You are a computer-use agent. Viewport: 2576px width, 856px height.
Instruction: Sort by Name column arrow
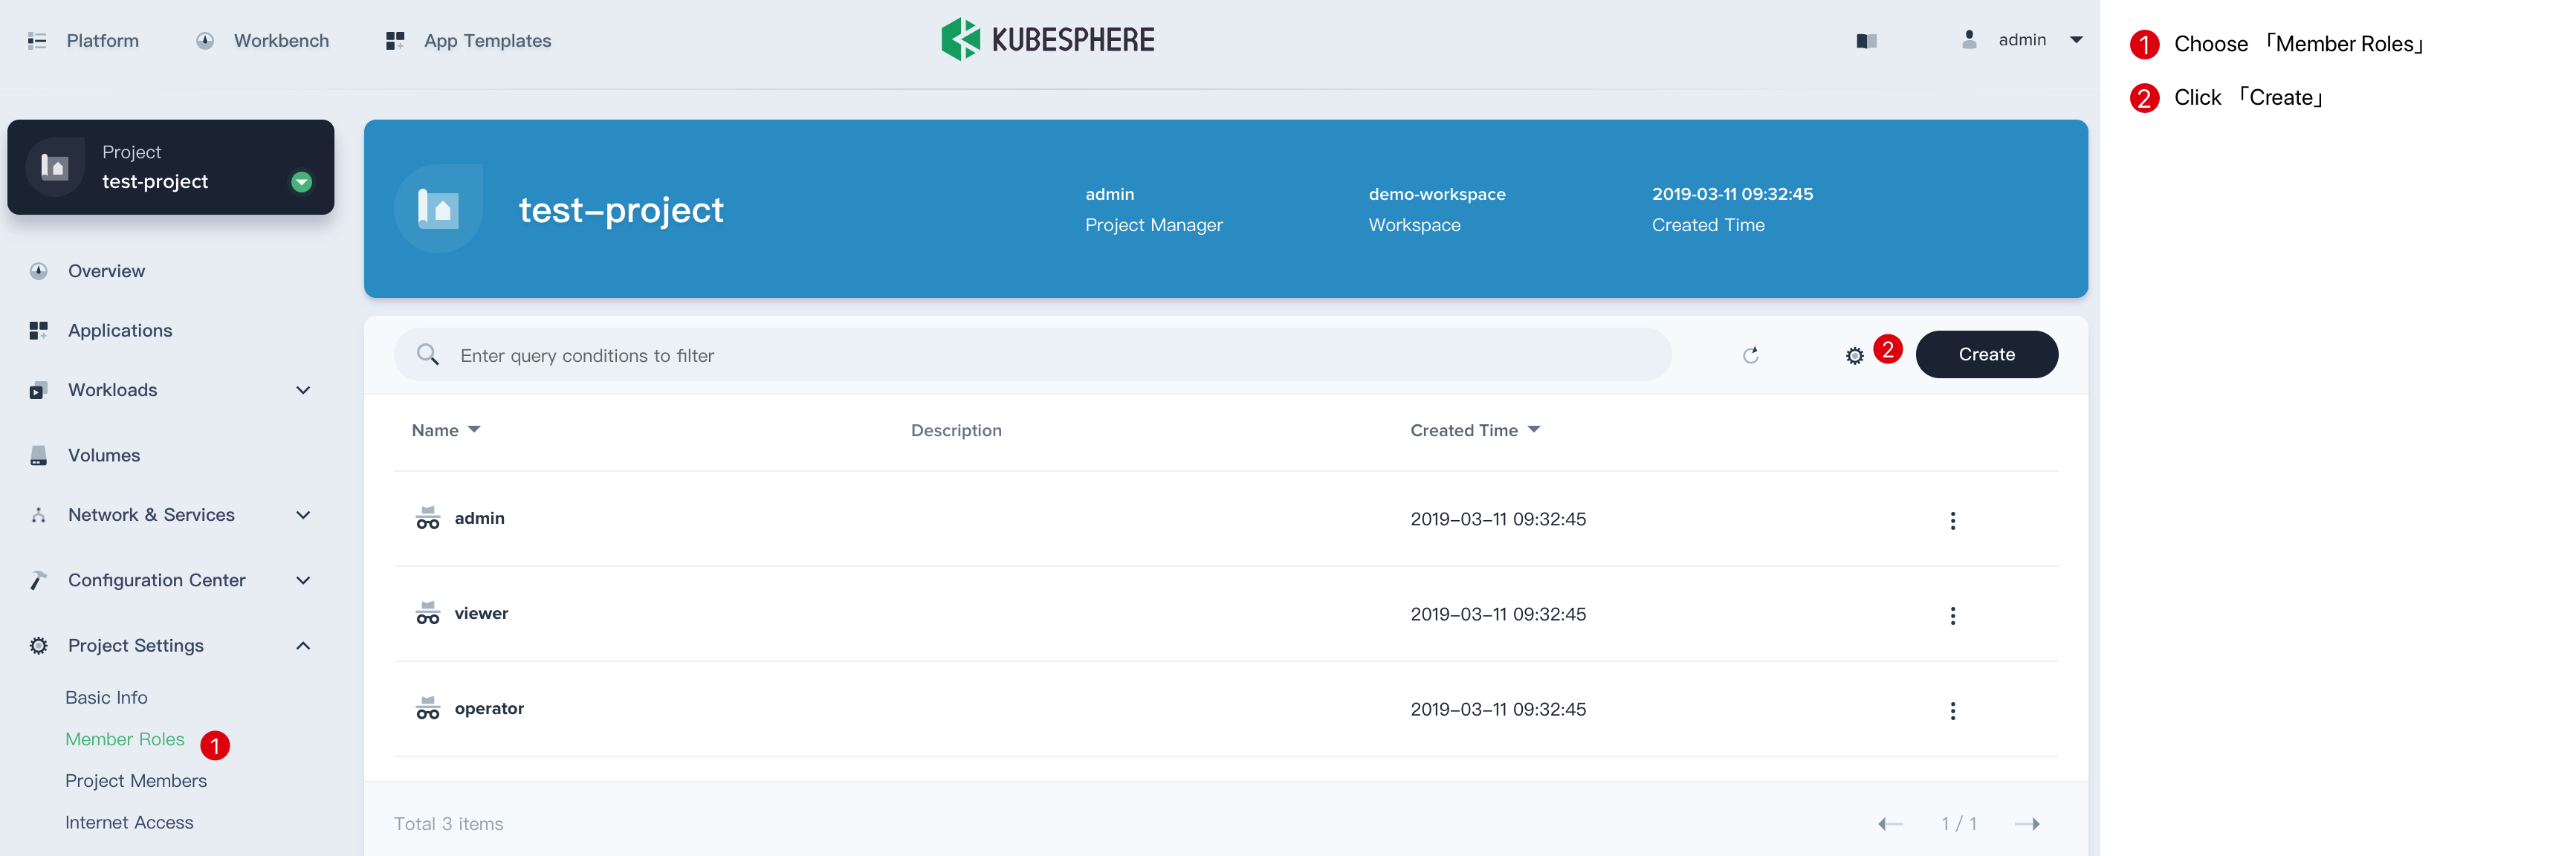click(474, 430)
